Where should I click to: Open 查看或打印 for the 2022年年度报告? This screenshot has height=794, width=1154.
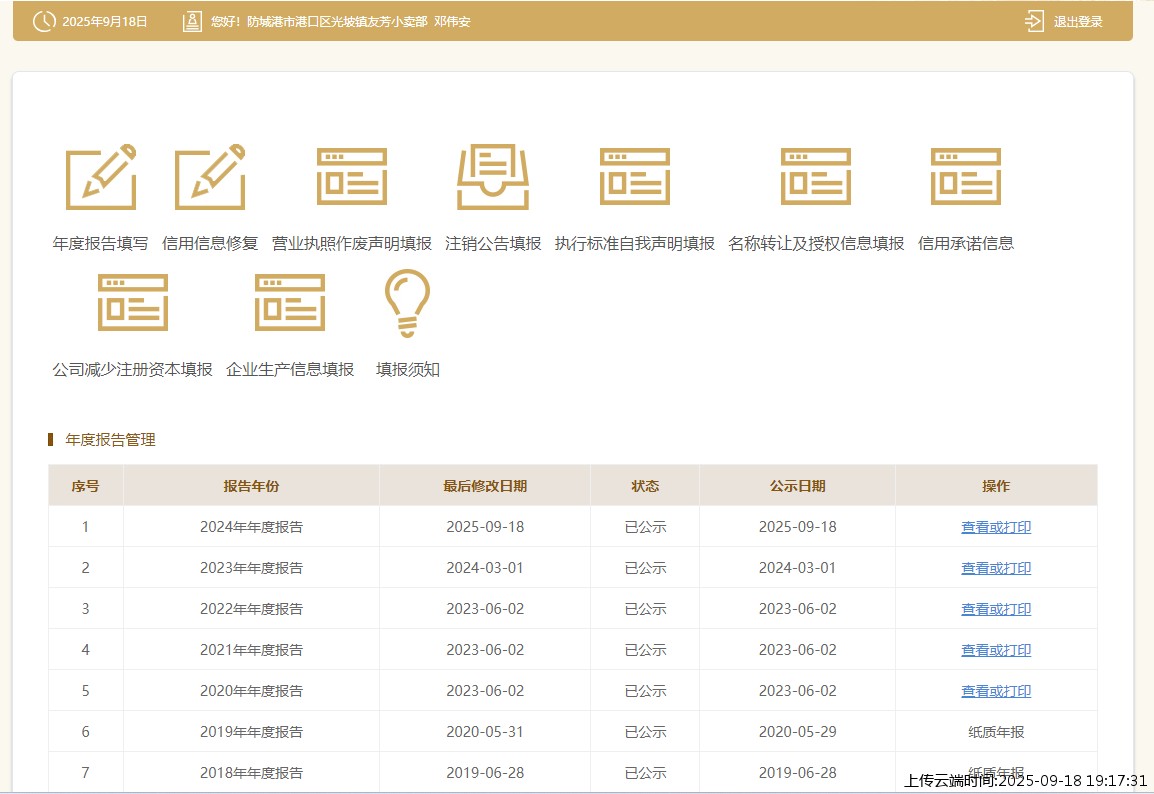996,609
